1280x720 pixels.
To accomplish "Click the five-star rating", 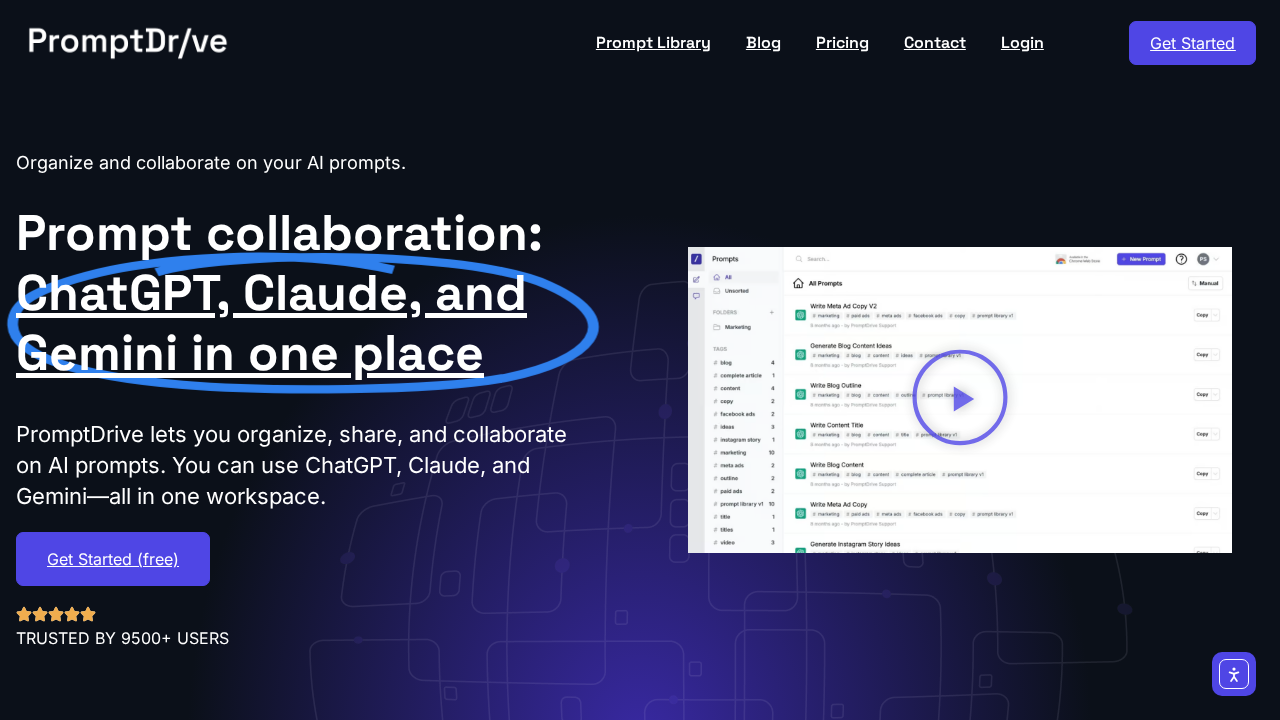I will pyautogui.click(x=56, y=614).
